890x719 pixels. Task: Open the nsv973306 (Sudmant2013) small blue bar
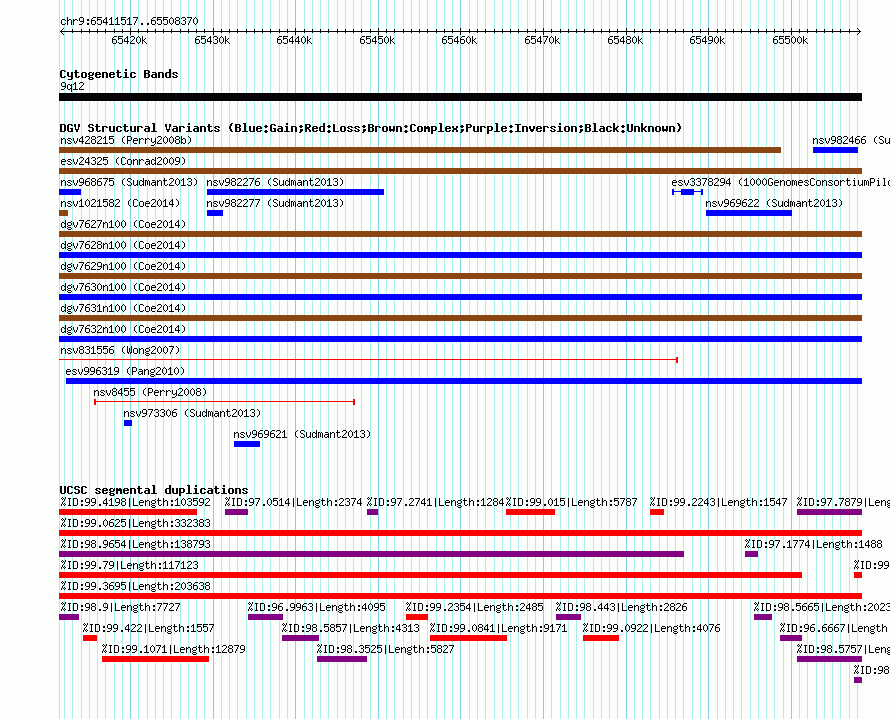click(128, 423)
